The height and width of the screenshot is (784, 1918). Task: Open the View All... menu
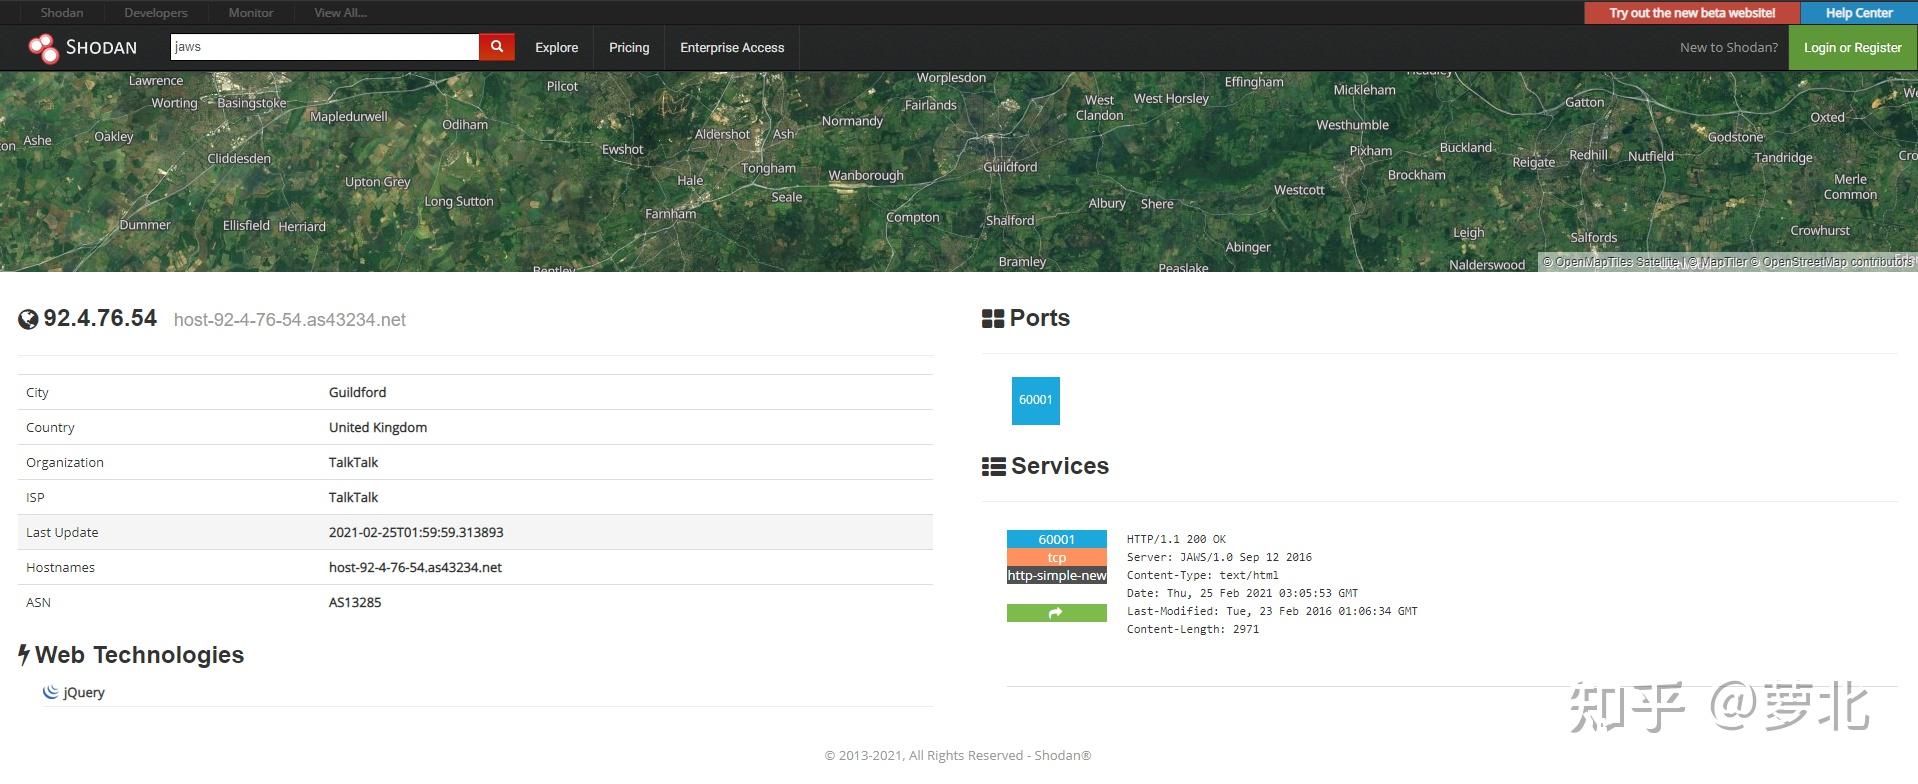pyautogui.click(x=341, y=12)
